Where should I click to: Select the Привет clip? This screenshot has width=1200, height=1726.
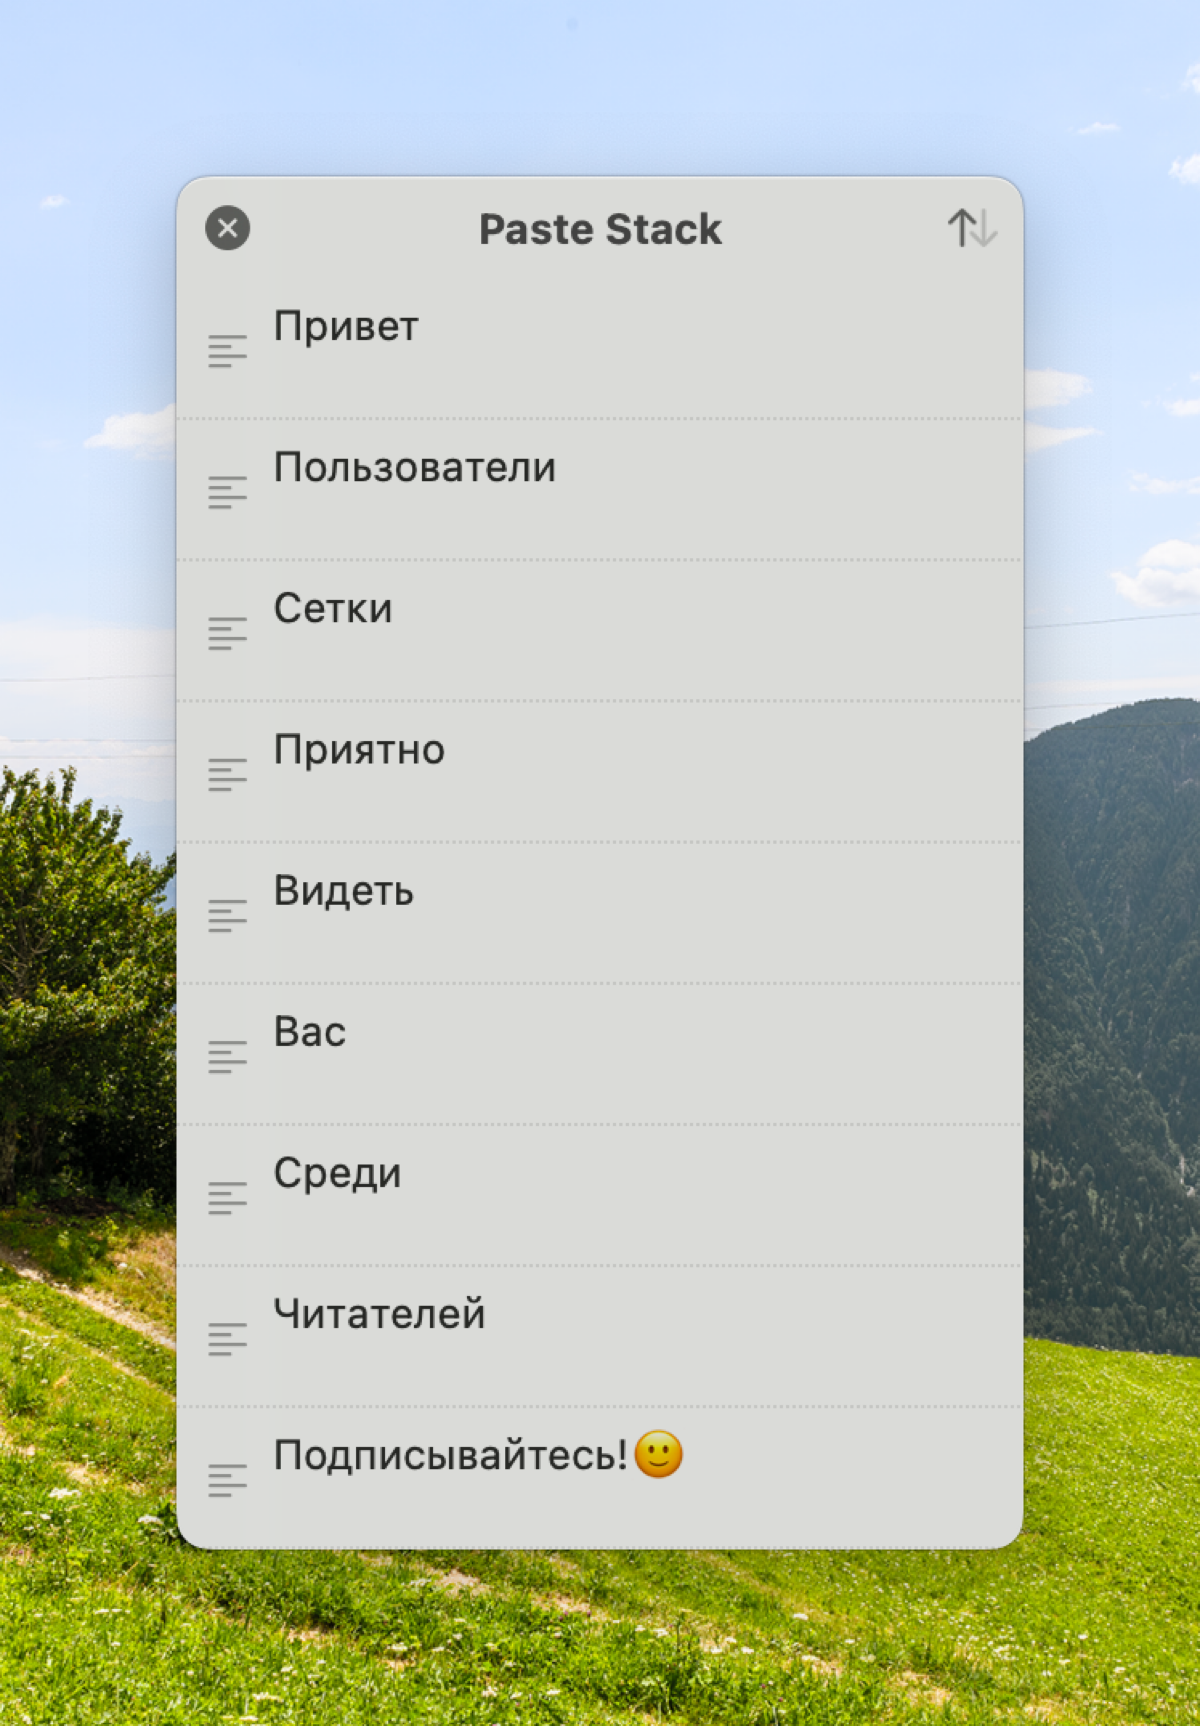coord(600,349)
